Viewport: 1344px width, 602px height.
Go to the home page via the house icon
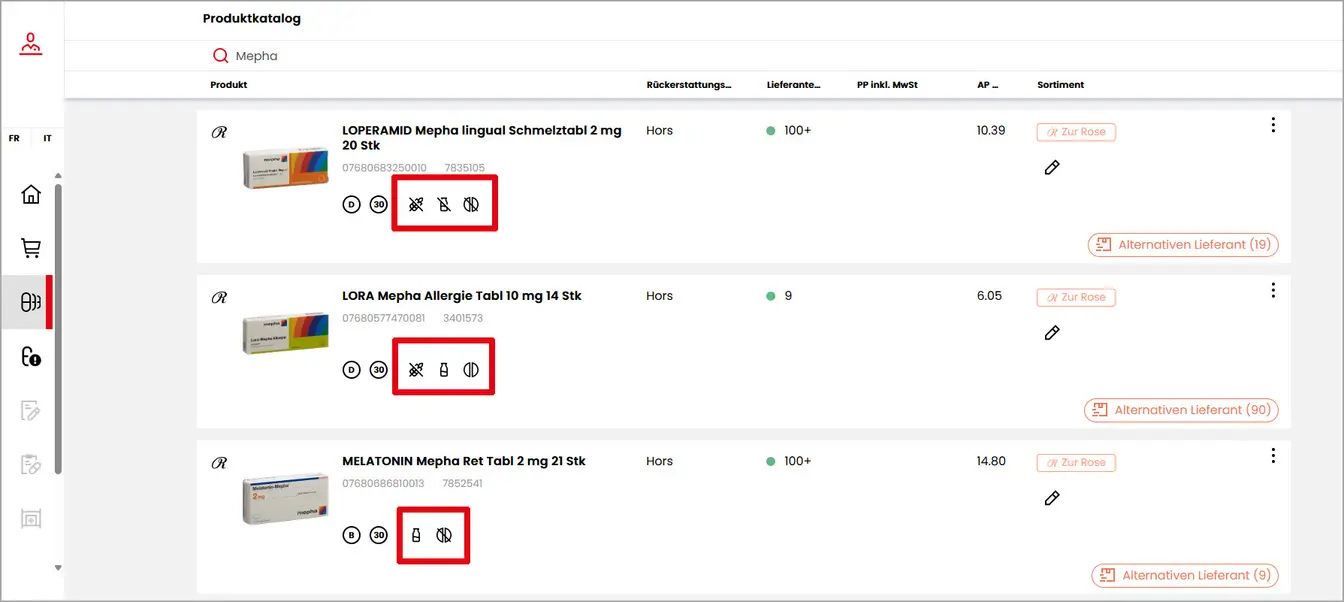pos(31,194)
